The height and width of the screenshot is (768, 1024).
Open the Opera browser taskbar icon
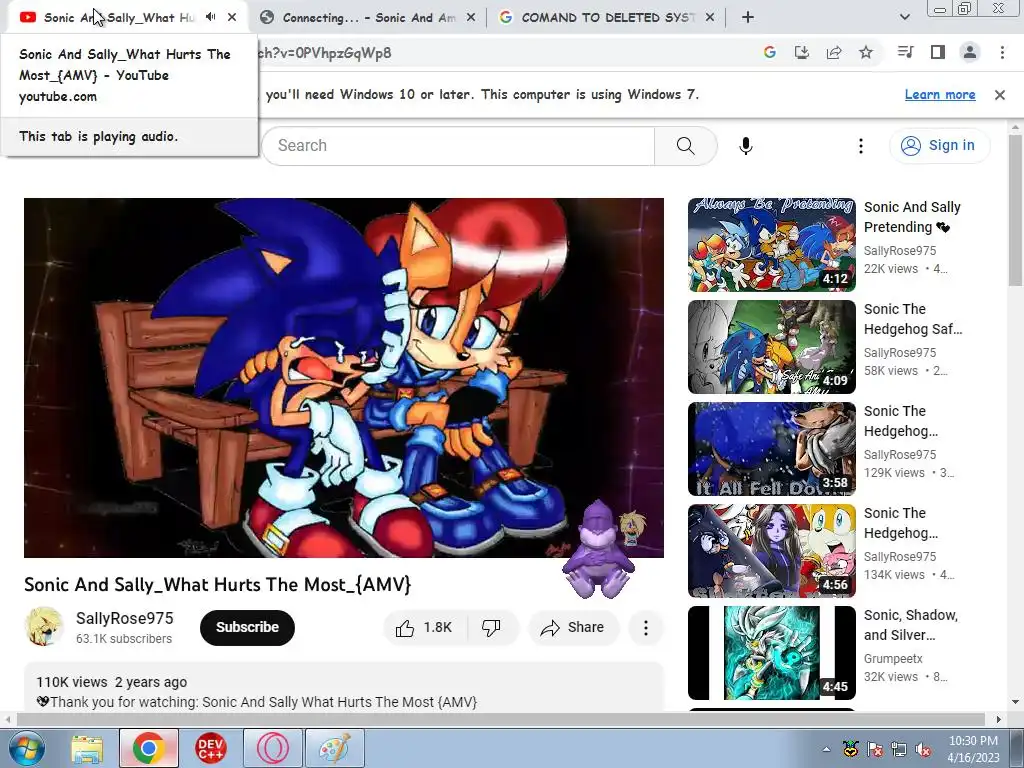[273, 748]
